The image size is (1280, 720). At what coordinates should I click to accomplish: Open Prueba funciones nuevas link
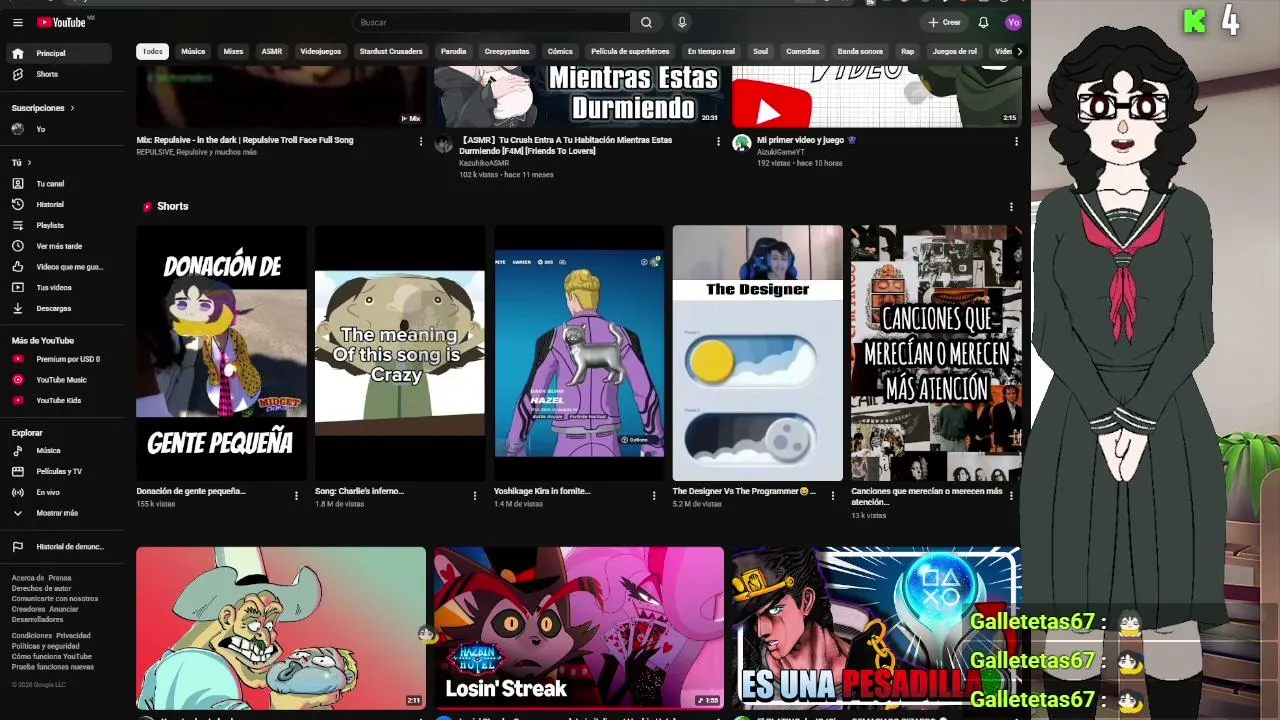click(x=53, y=667)
